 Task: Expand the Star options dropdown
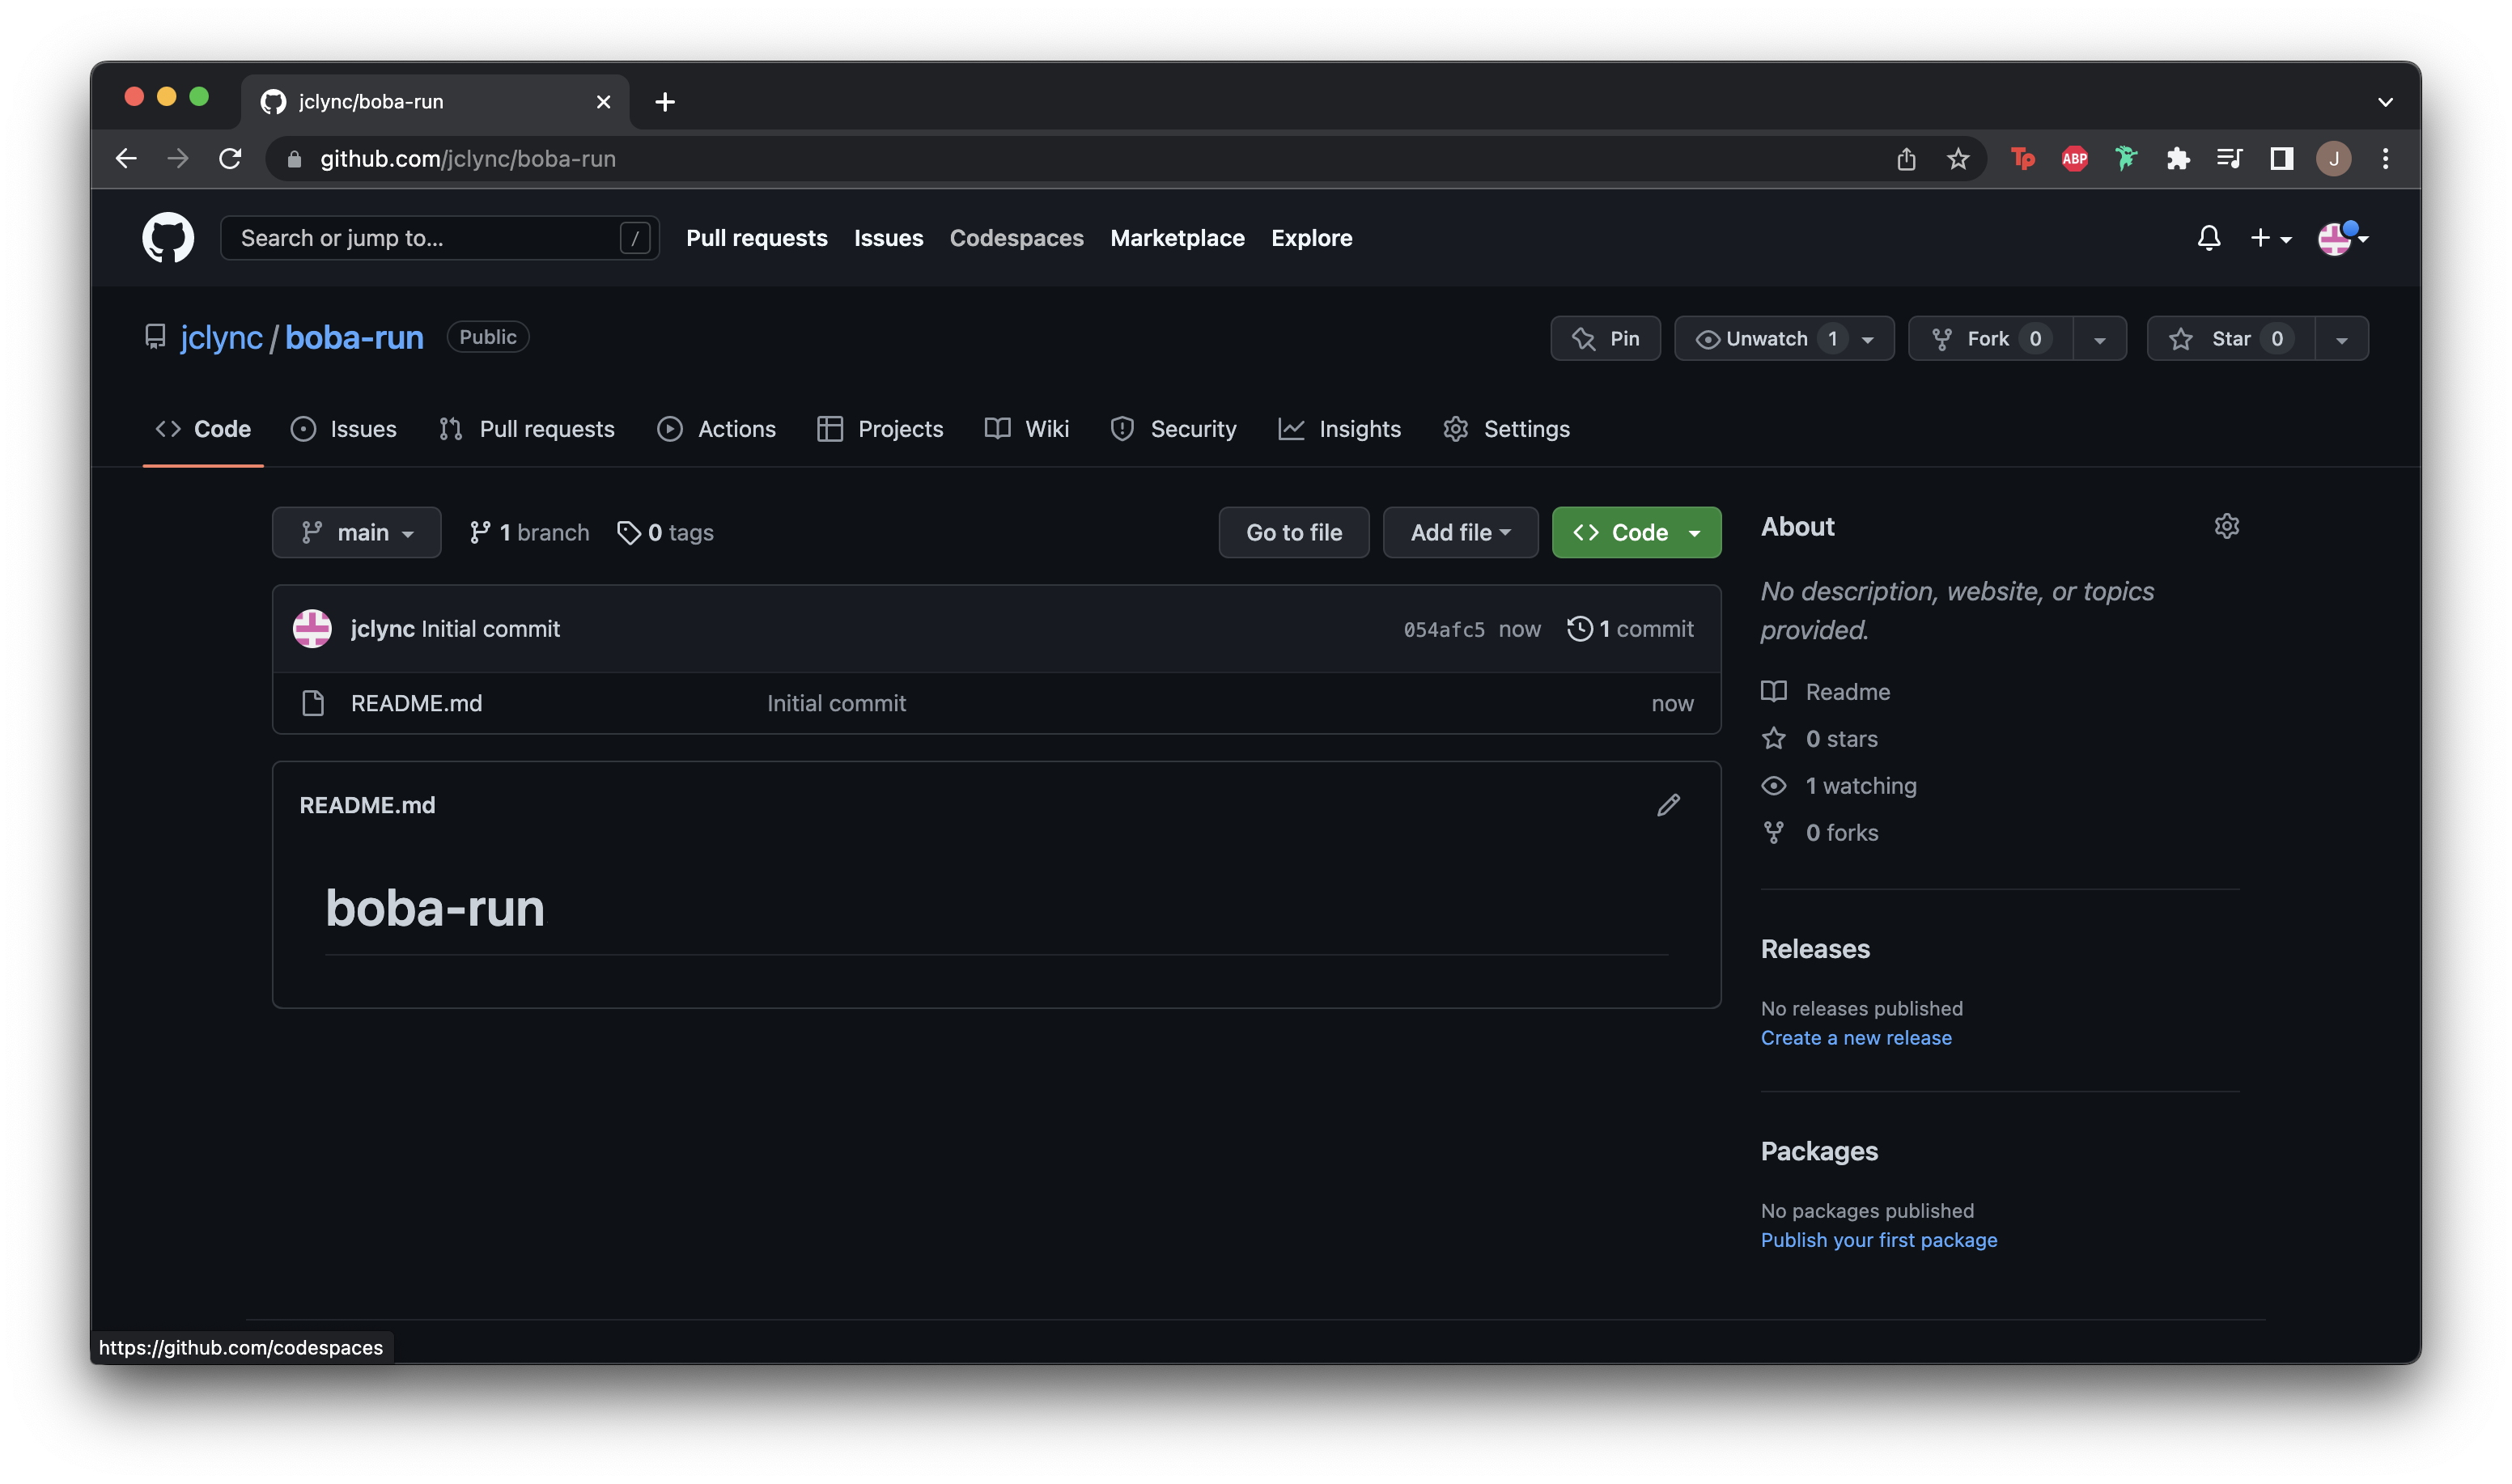[2342, 337]
